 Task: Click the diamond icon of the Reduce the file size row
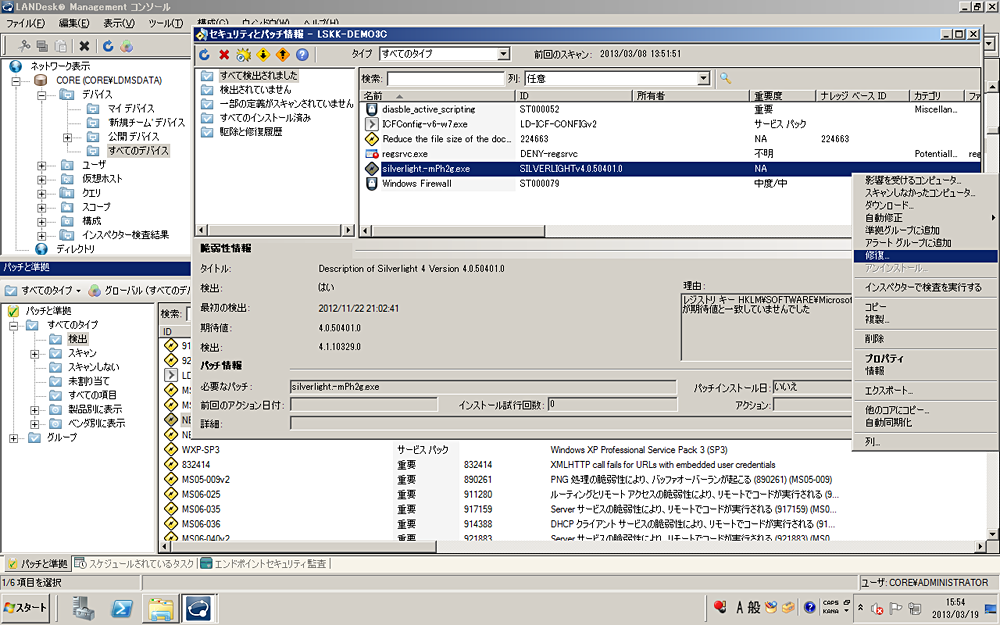(x=371, y=139)
